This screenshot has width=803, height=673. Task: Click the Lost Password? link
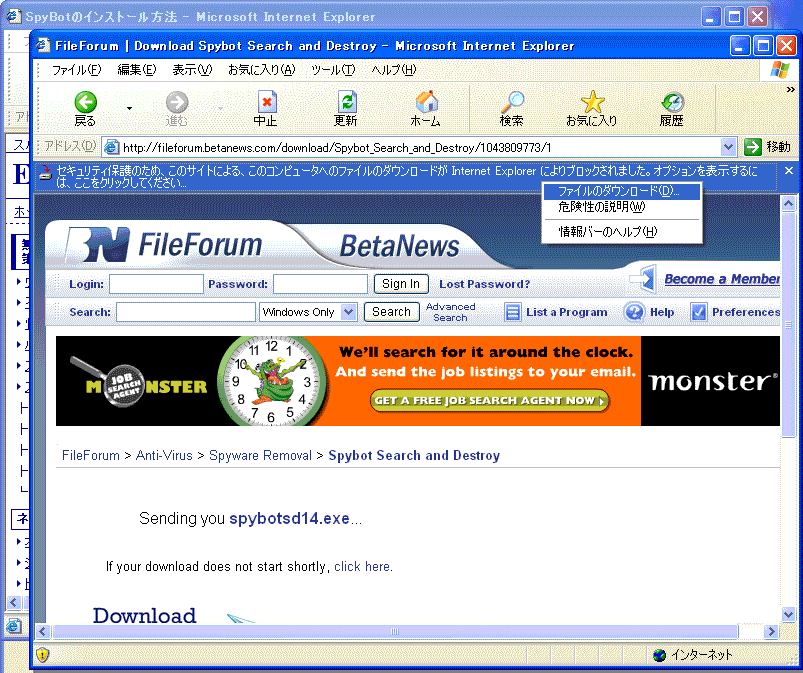tap(484, 284)
